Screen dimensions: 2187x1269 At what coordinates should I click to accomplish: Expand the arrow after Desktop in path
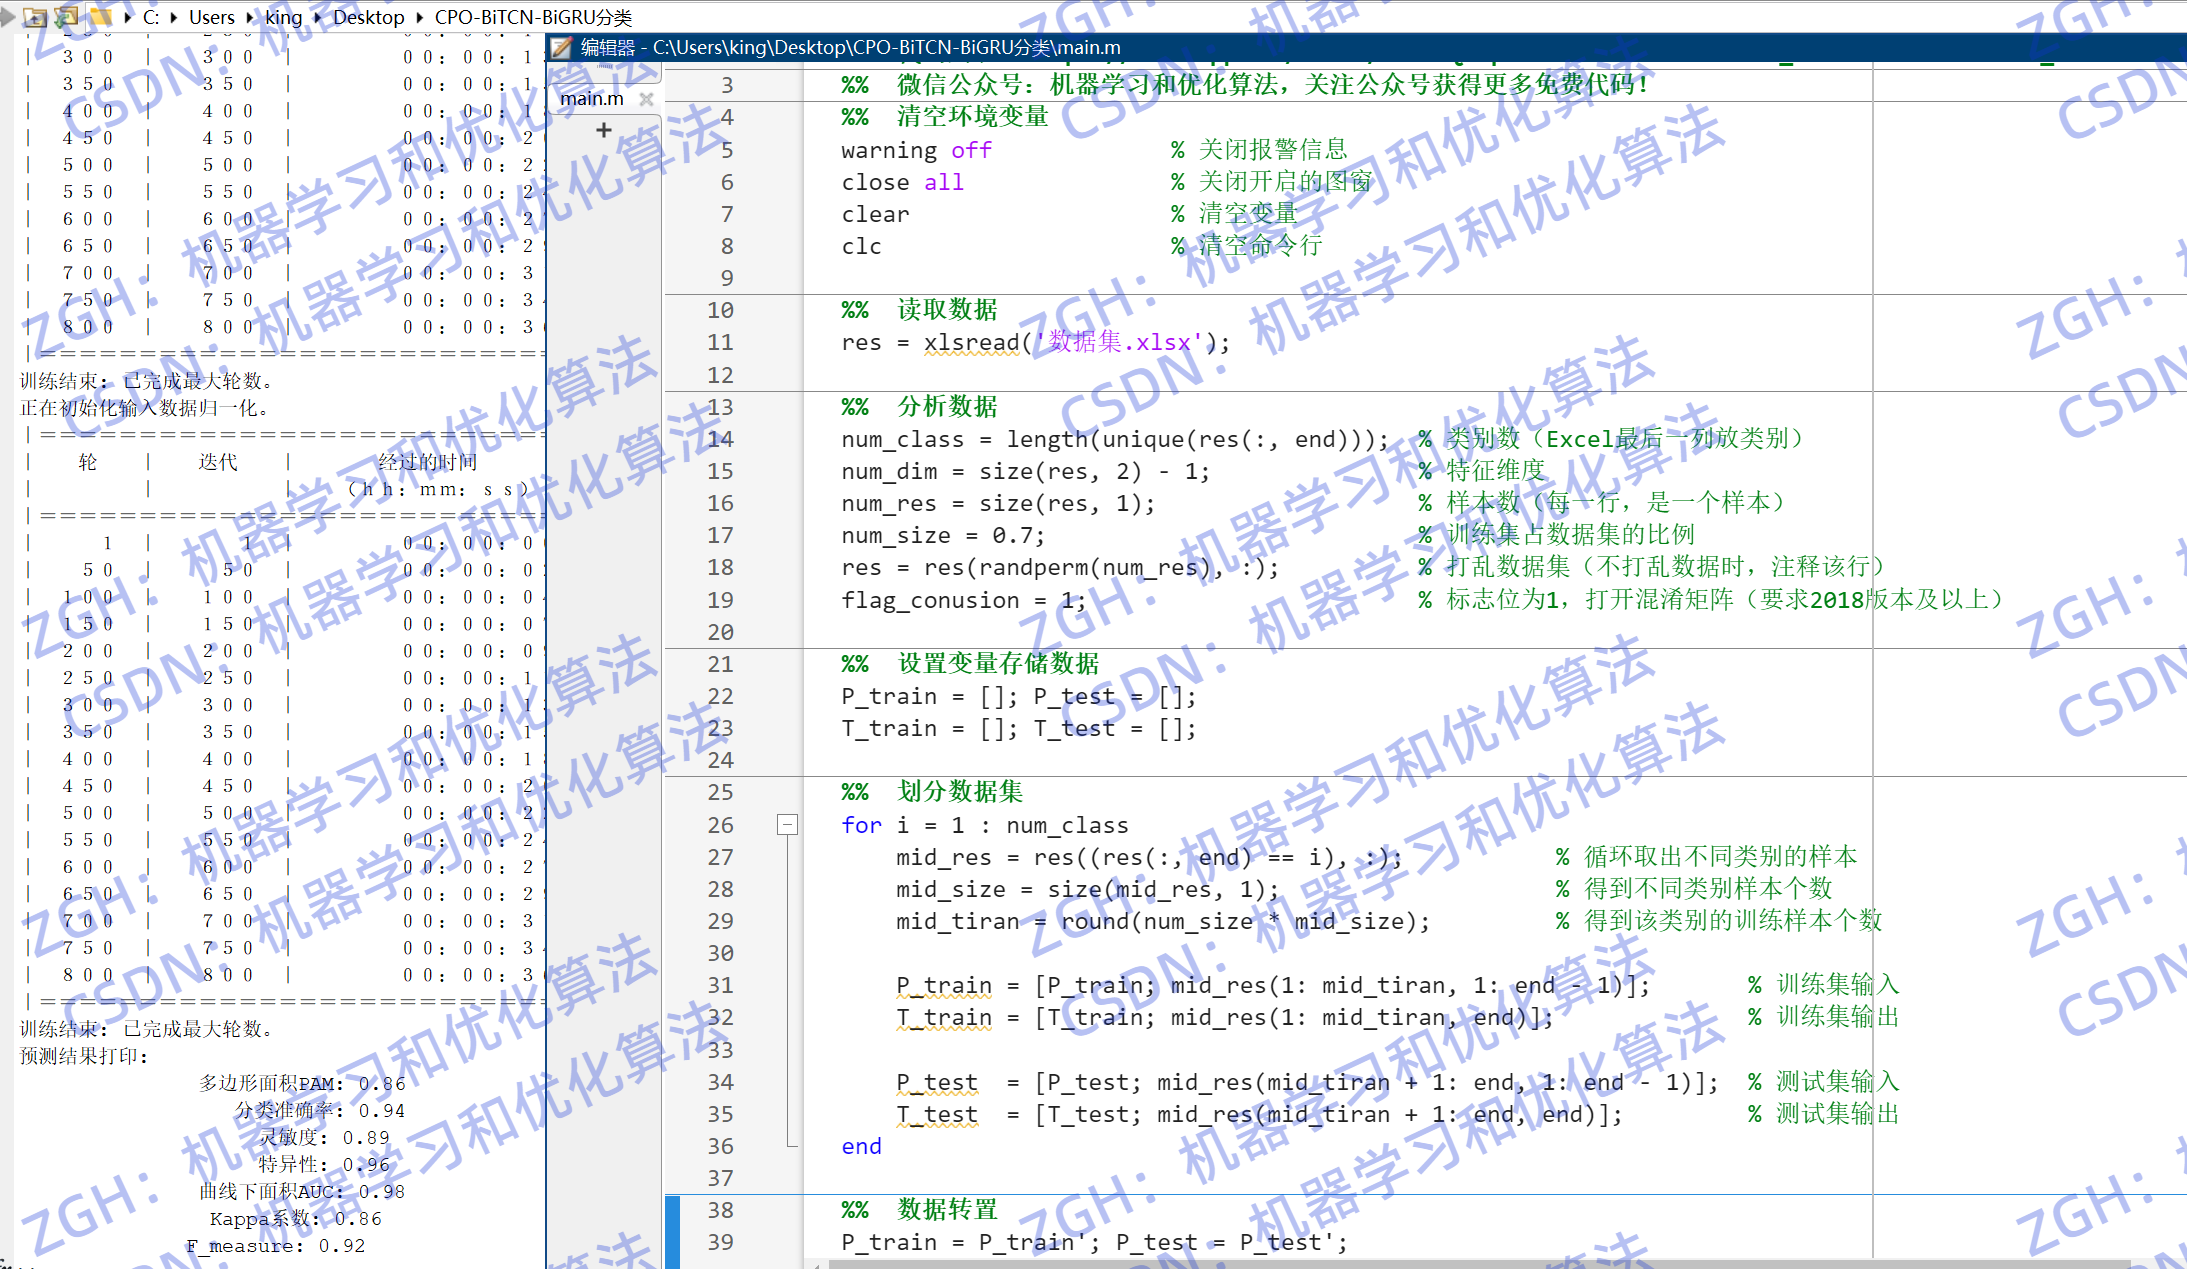click(x=419, y=17)
